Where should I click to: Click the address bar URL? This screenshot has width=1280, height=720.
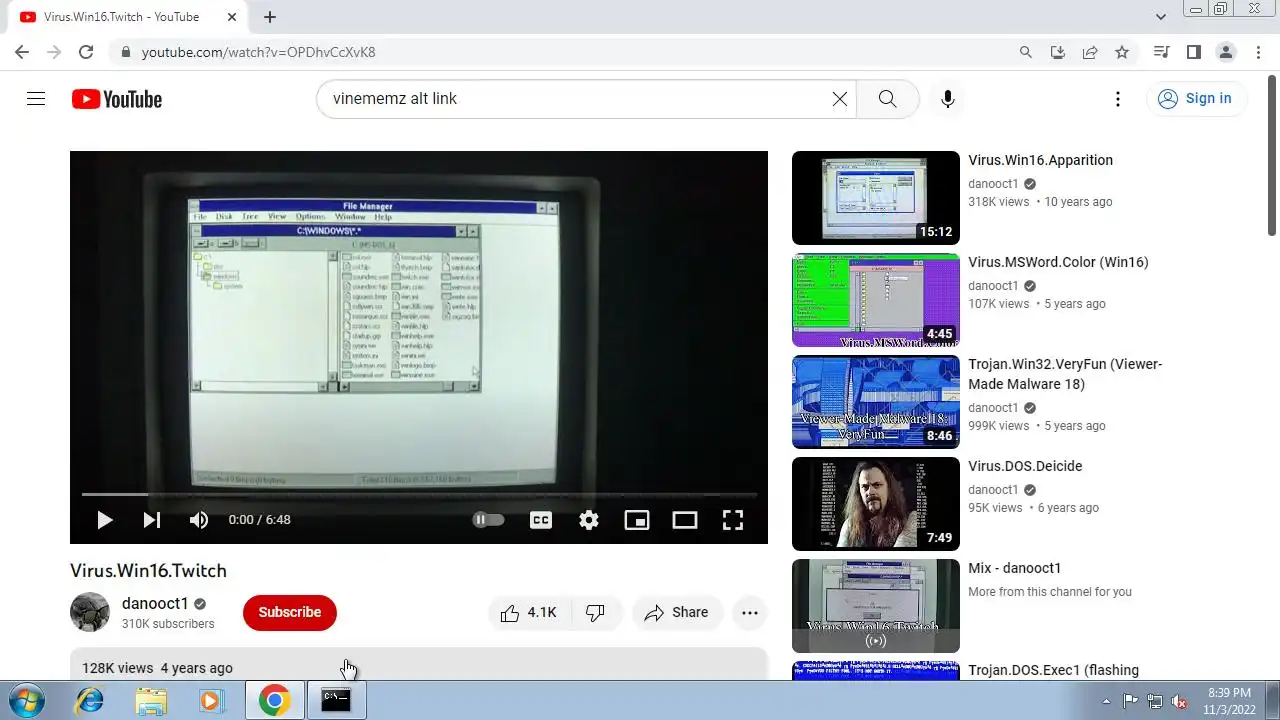tap(258, 52)
